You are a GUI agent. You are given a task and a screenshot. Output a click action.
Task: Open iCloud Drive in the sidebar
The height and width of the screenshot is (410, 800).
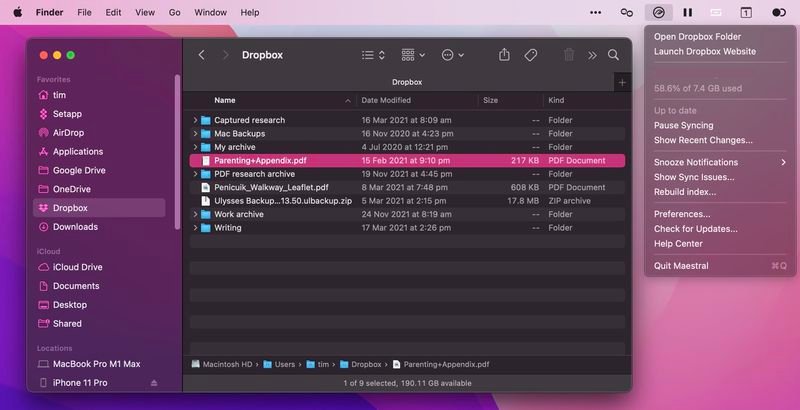(x=99, y=267)
